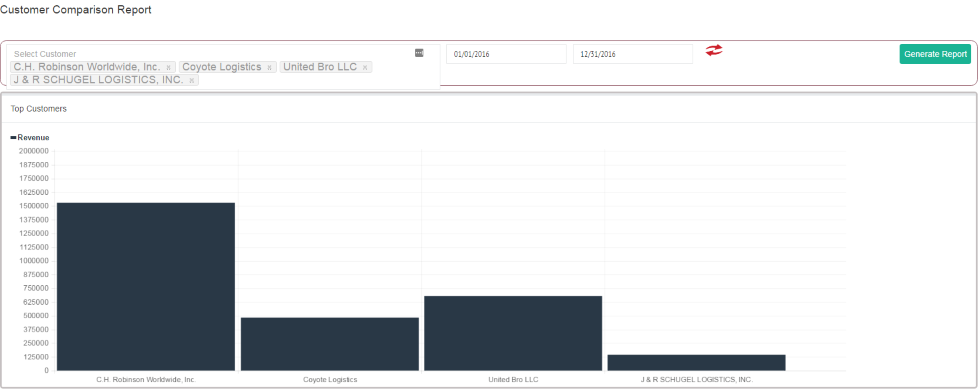Click the 2000000 y-axis value

[x=34, y=151]
